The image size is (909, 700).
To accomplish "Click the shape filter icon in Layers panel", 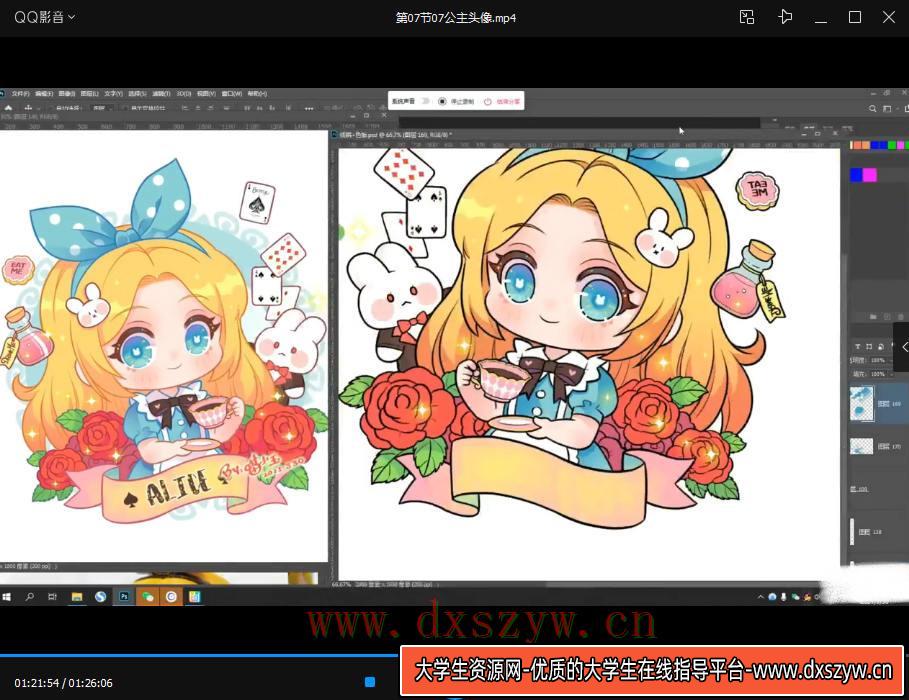I will [x=869, y=346].
